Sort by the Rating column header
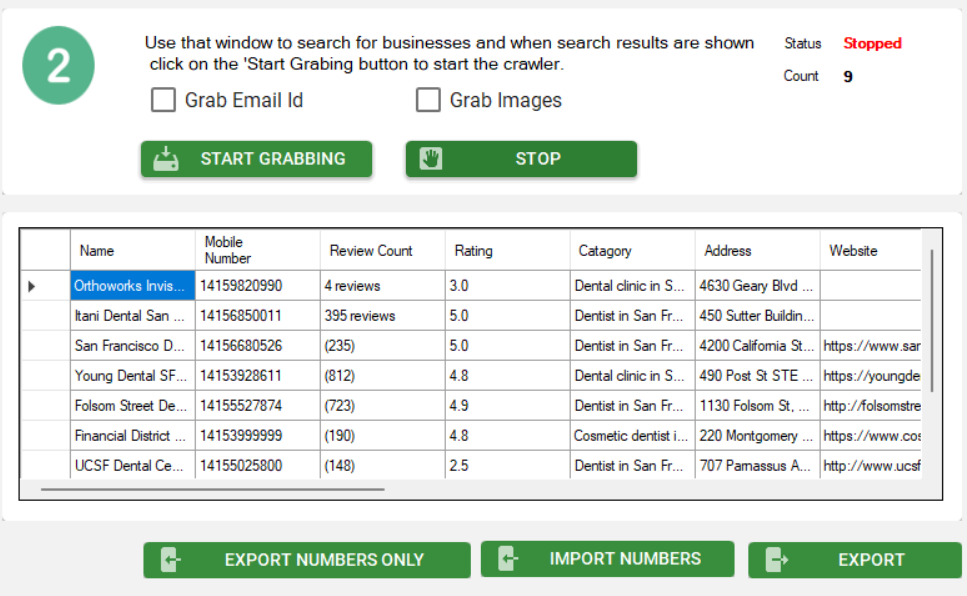 tap(508, 250)
